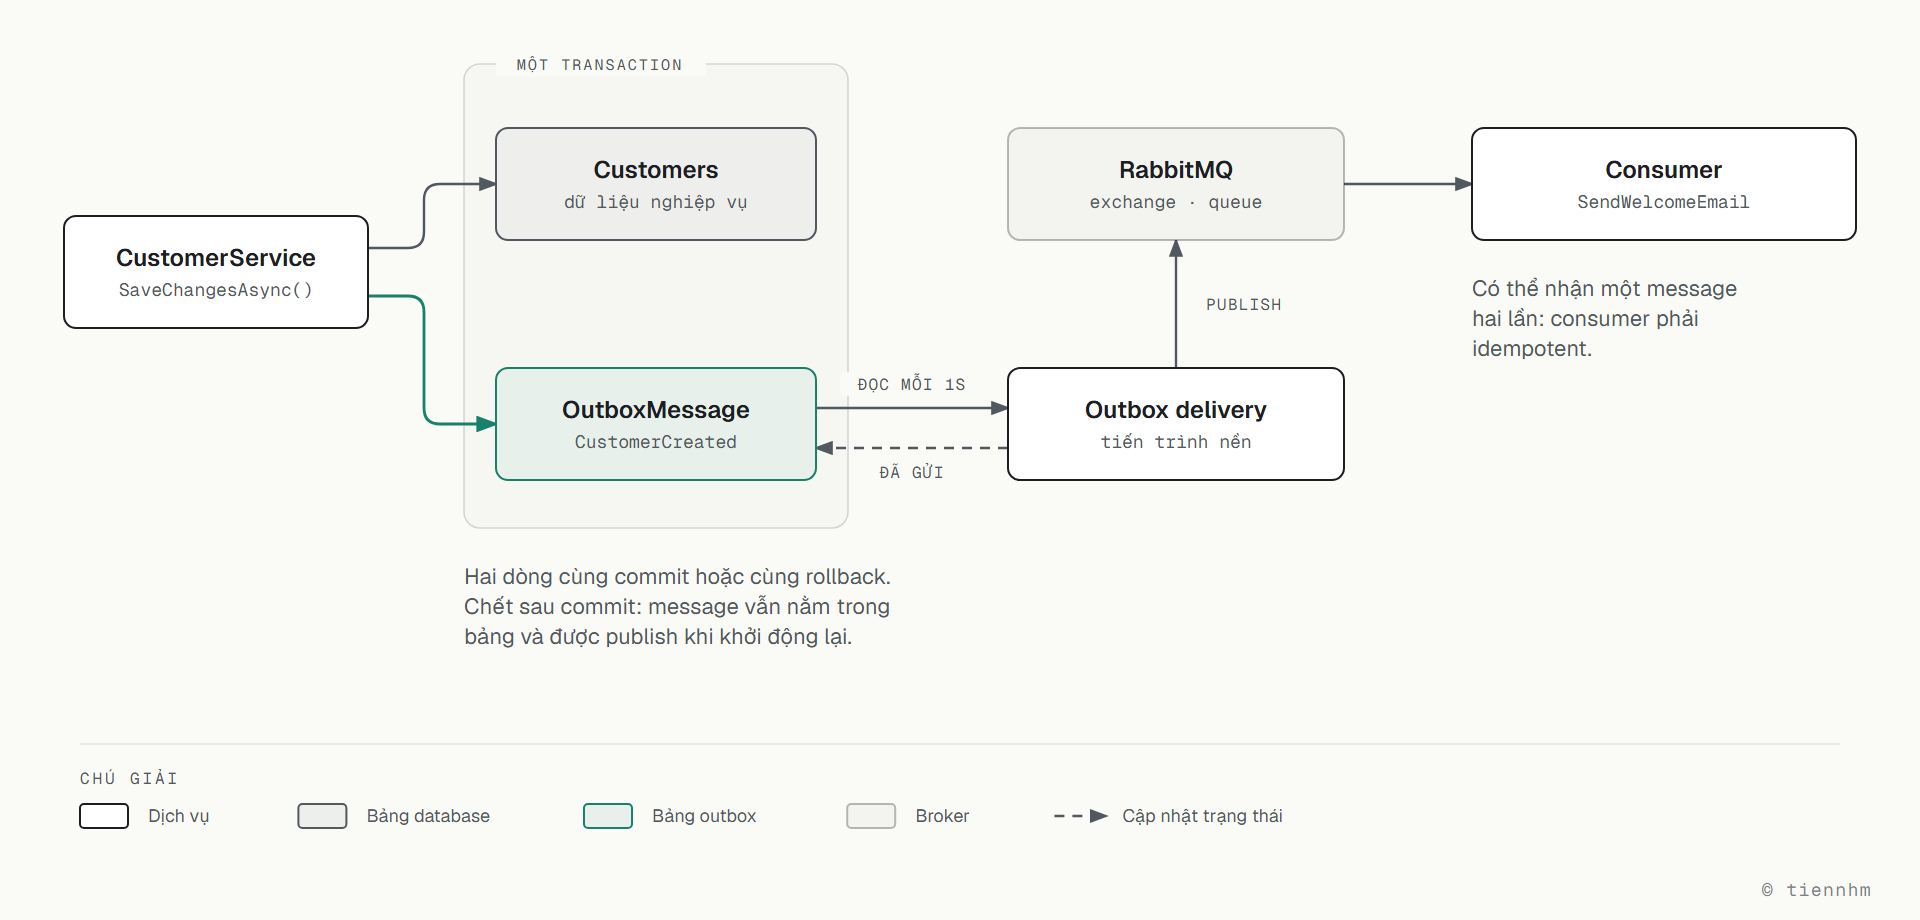Click the 'Hai dòng cùng commit' note
The image size is (1920, 920).
point(677,607)
